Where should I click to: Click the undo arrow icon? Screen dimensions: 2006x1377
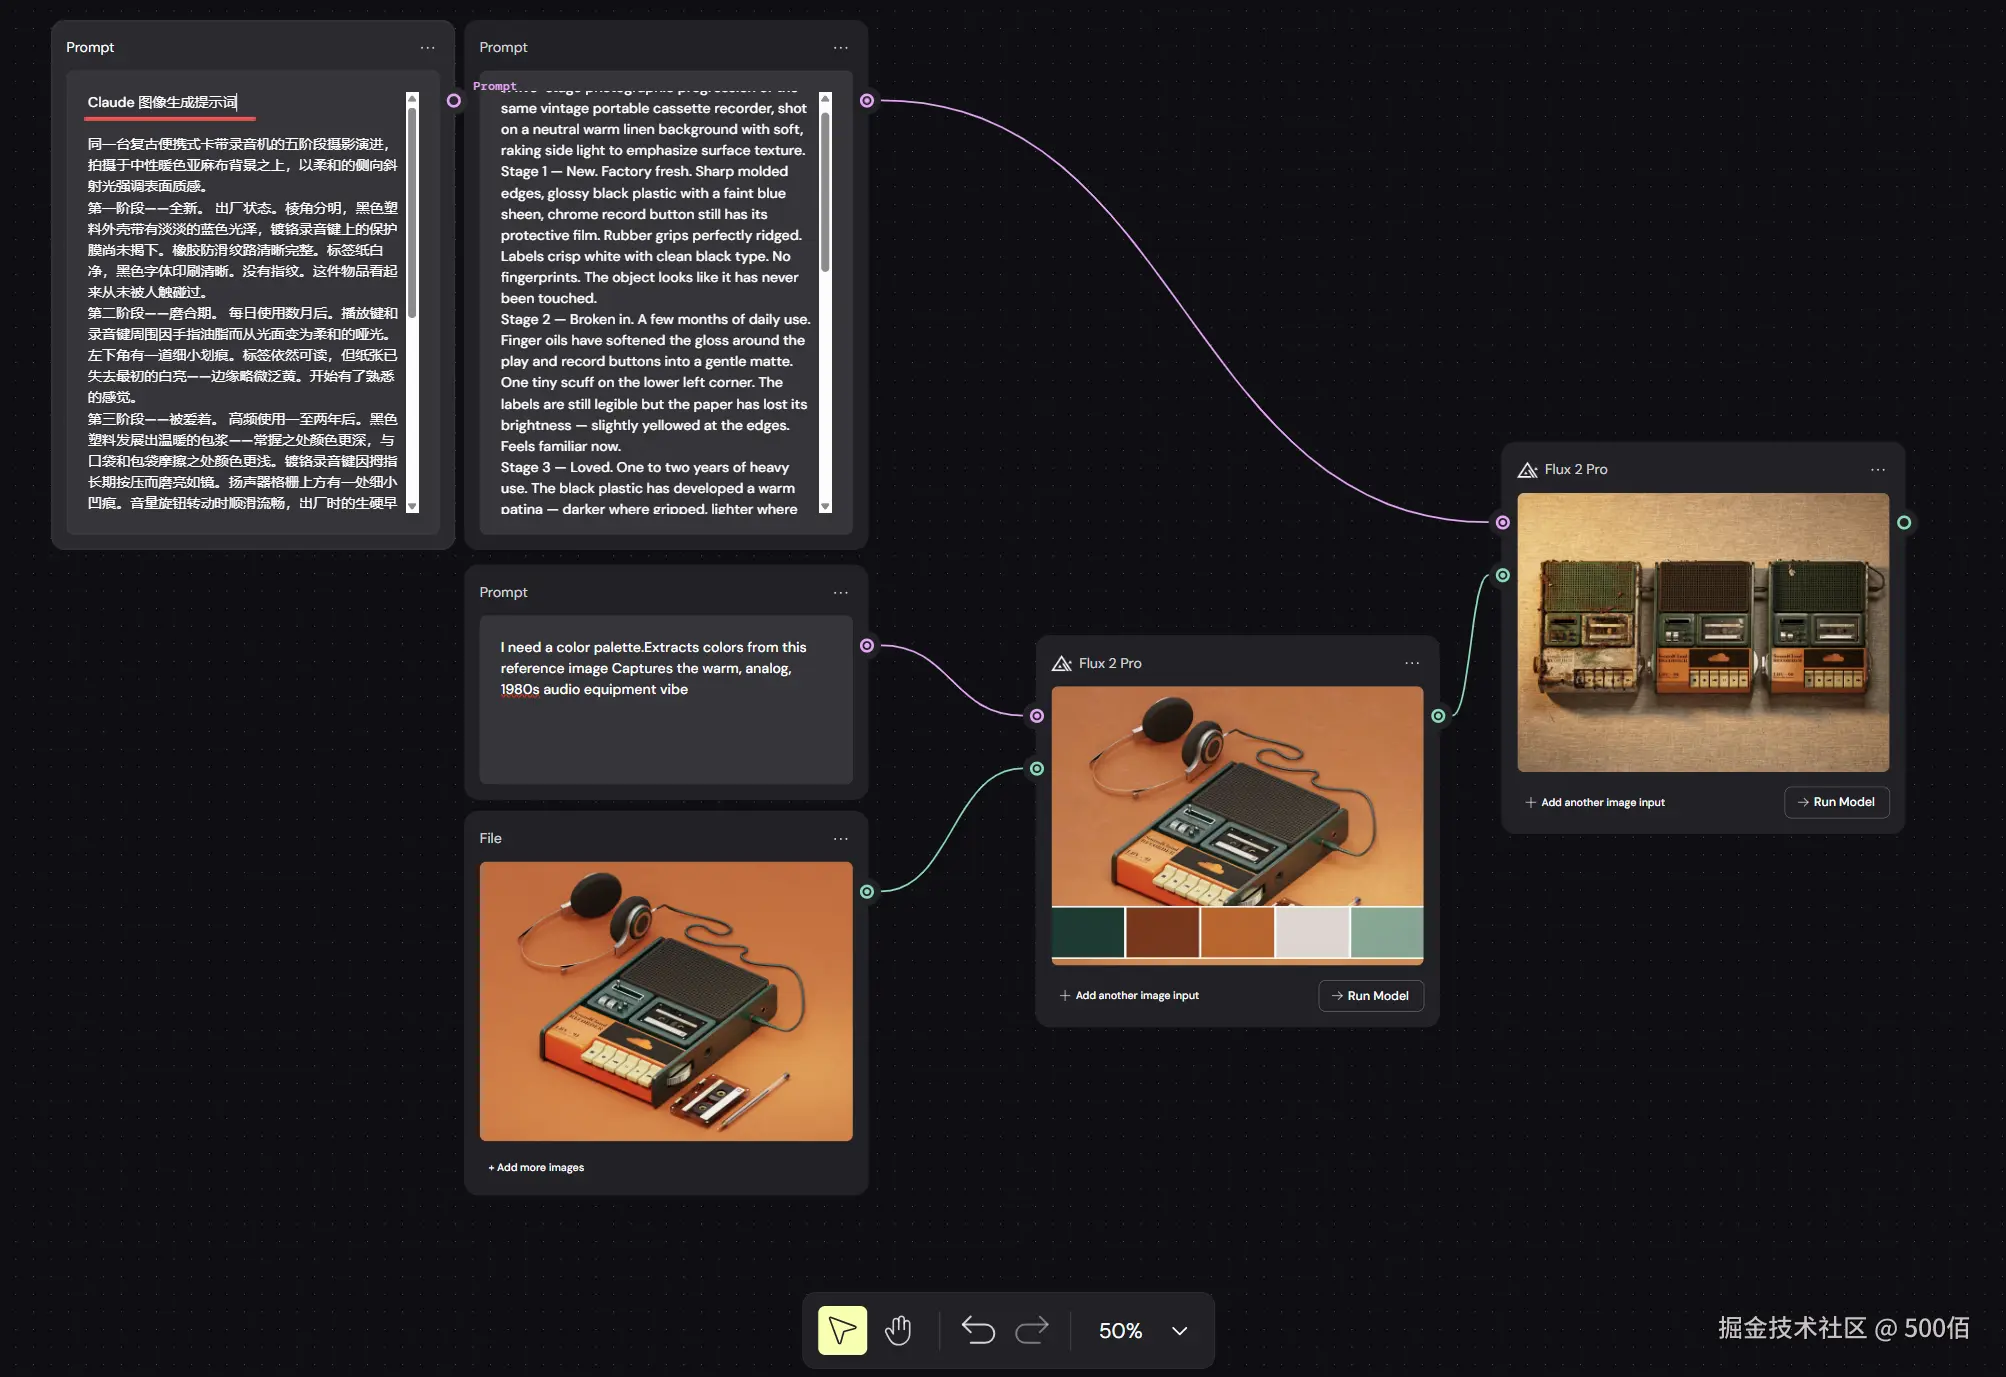977,1330
